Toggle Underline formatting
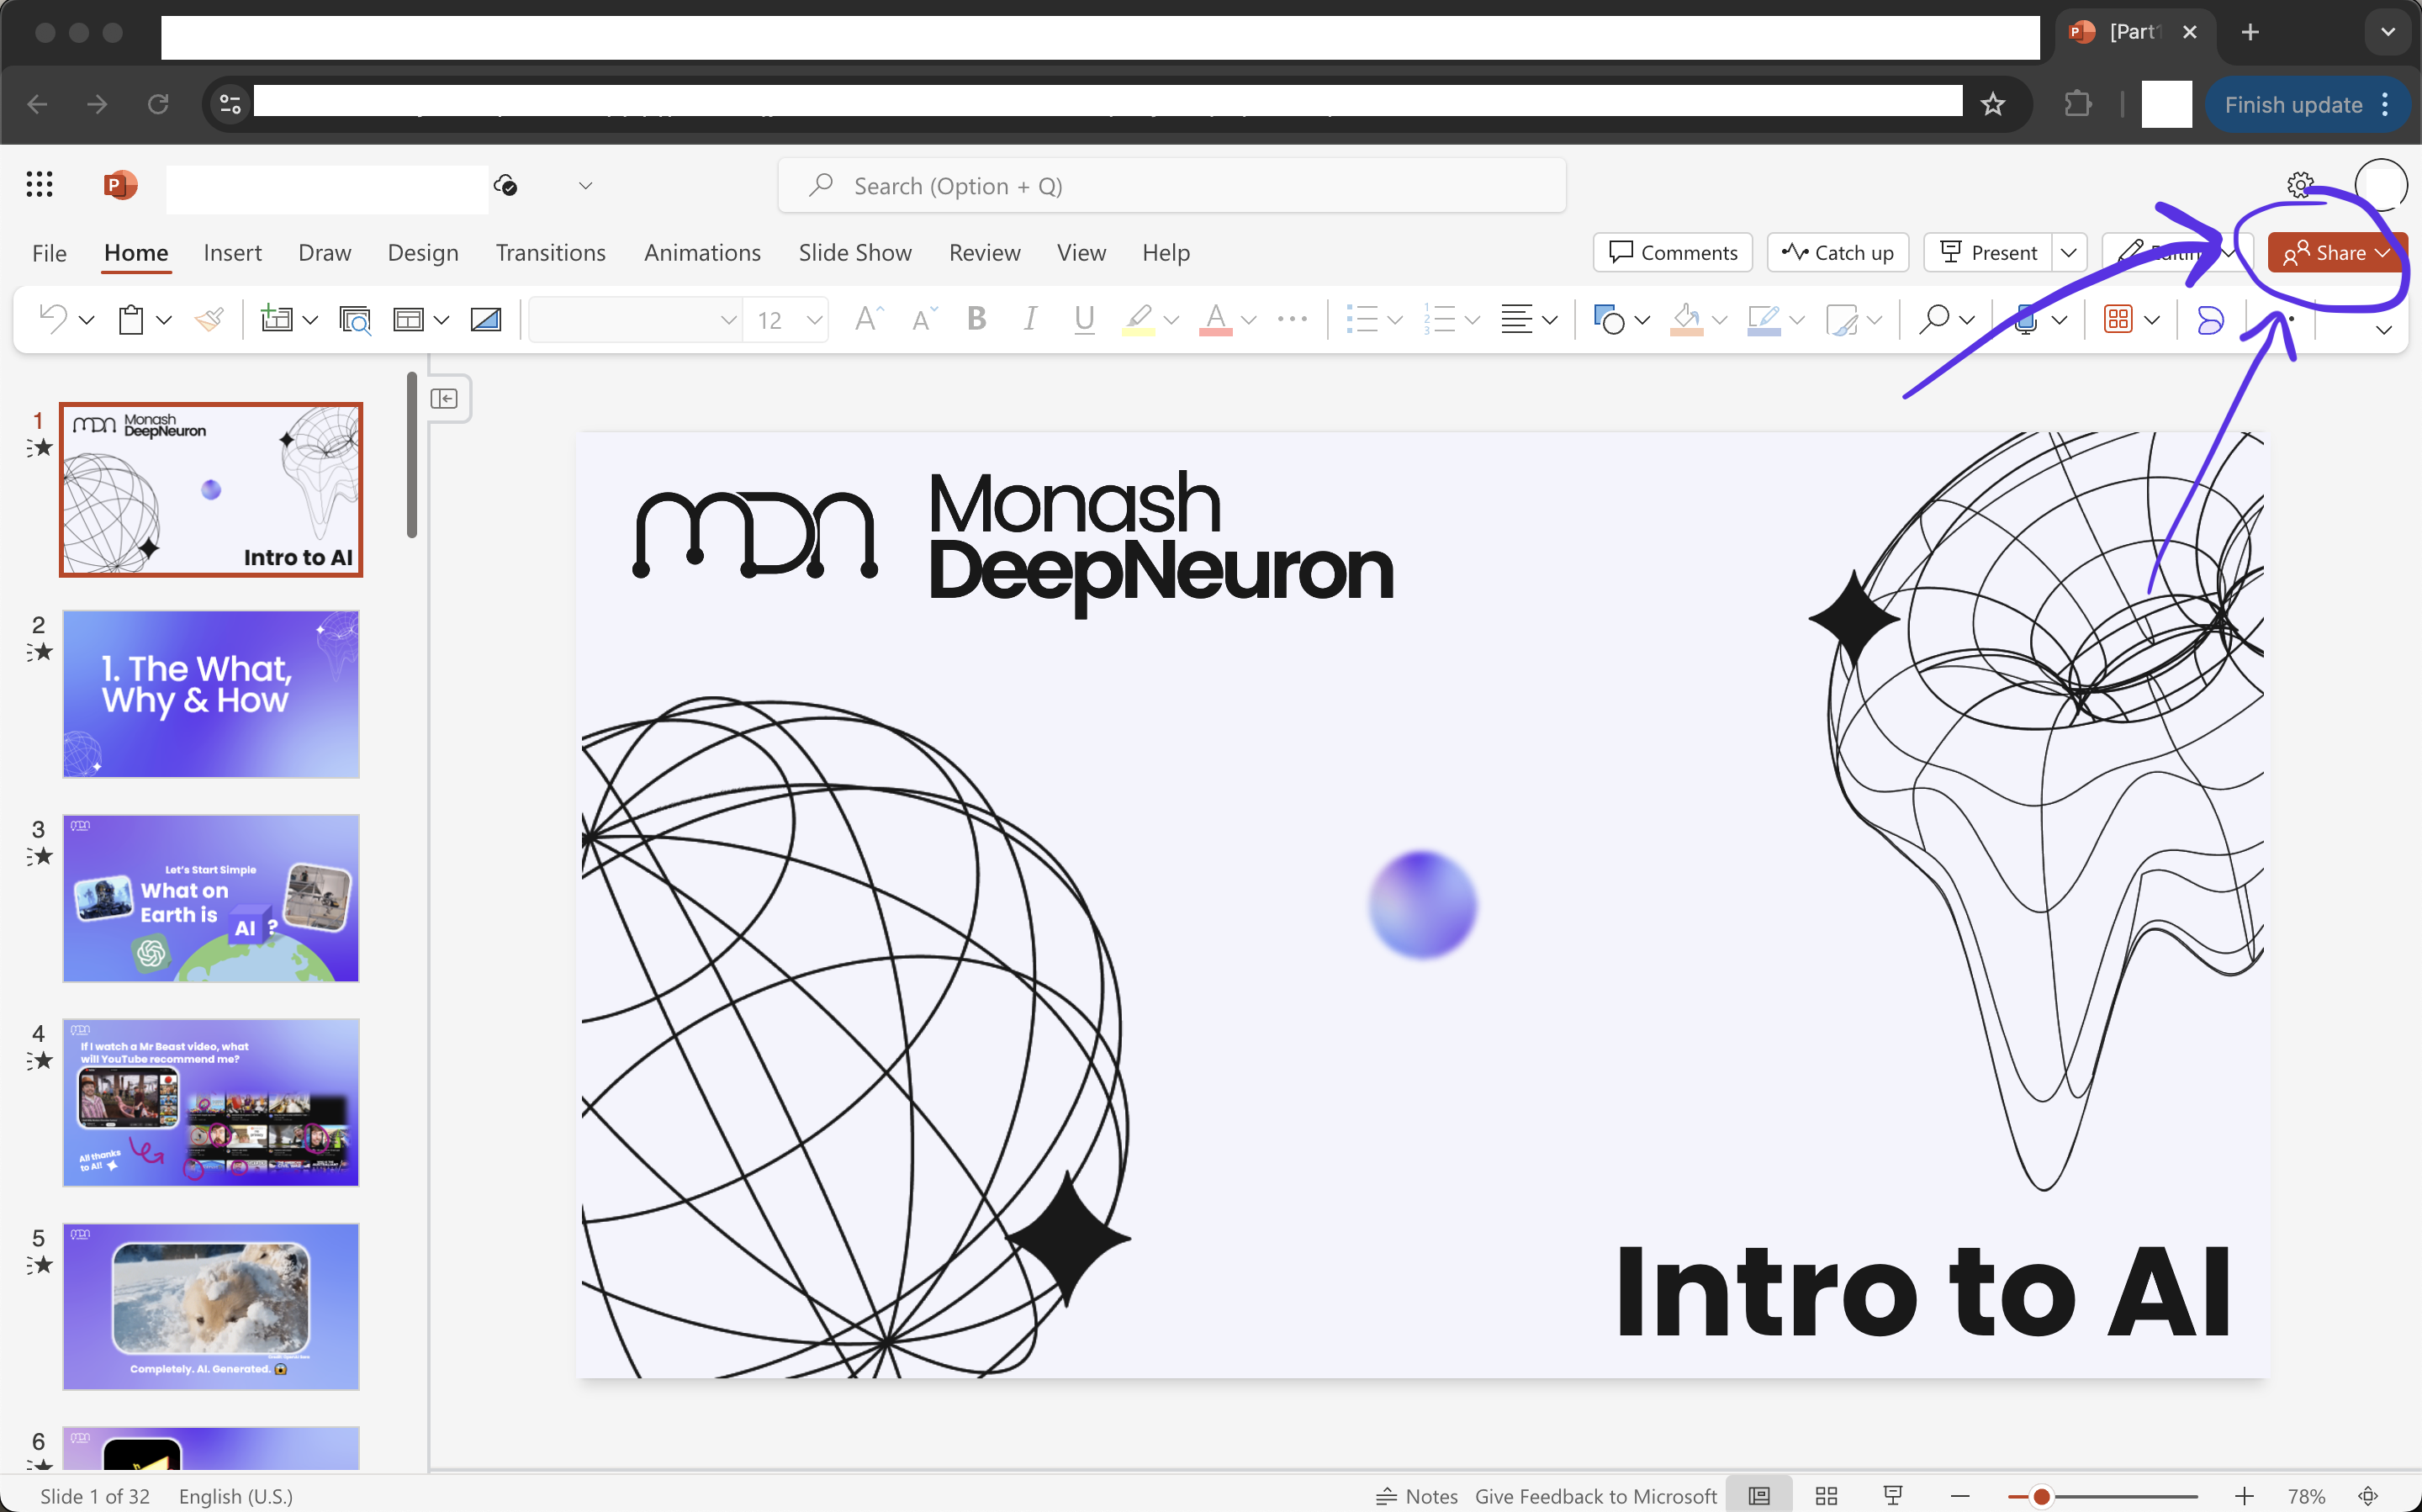Image resolution: width=2422 pixels, height=1512 pixels. coord(1084,320)
